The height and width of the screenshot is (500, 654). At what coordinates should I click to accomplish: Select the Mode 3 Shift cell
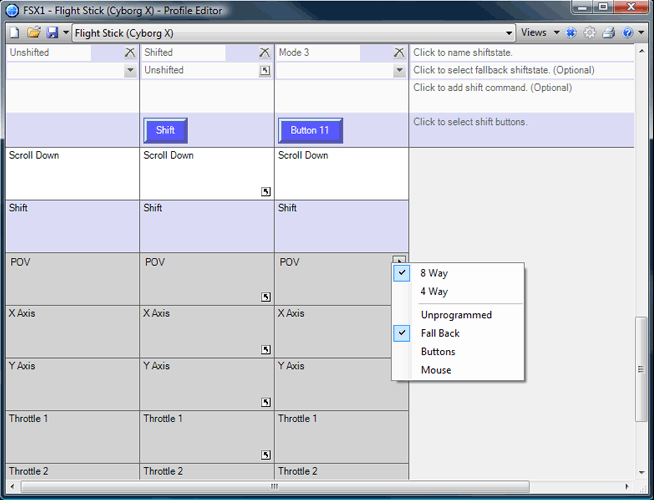pos(342,226)
